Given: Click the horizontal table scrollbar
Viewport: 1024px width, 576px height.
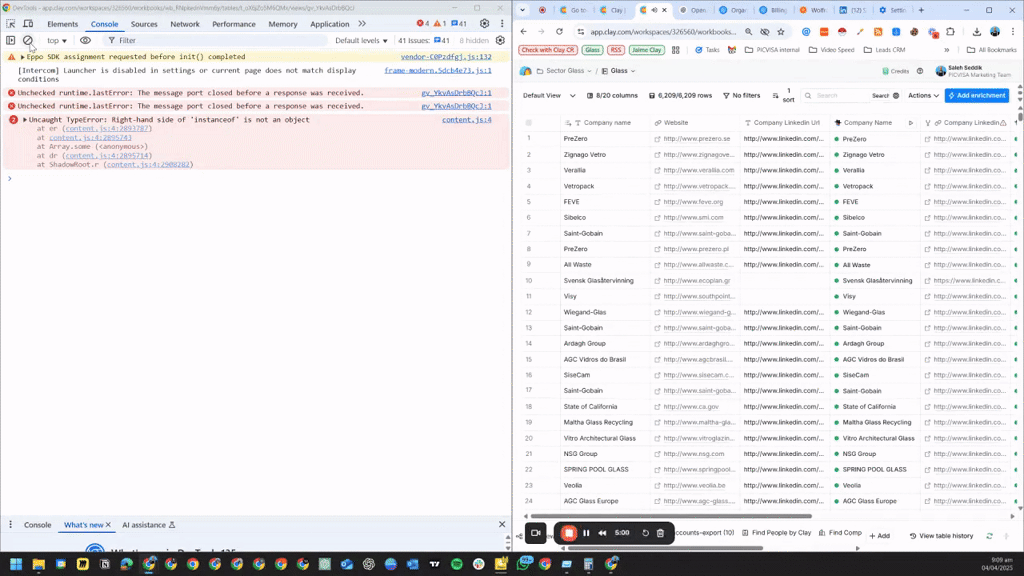Looking at the screenshot, I should [671, 516].
